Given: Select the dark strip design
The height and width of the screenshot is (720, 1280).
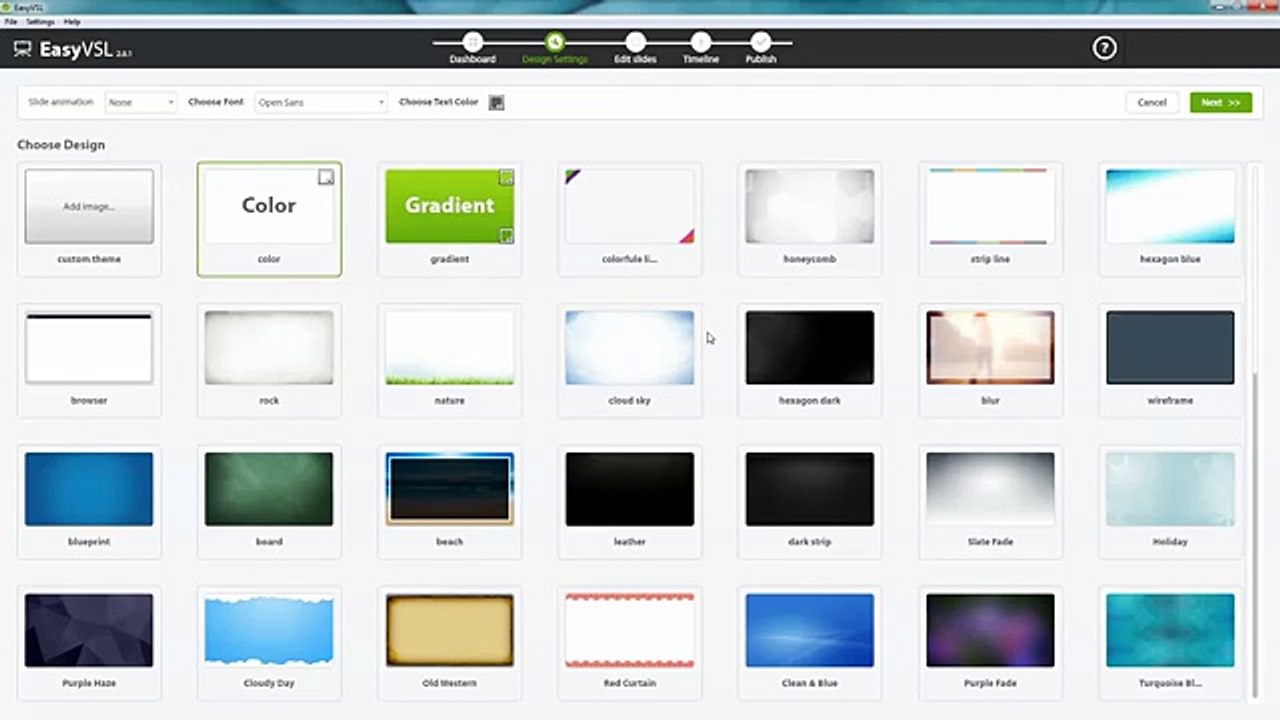Looking at the screenshot, I should (810, 502).
